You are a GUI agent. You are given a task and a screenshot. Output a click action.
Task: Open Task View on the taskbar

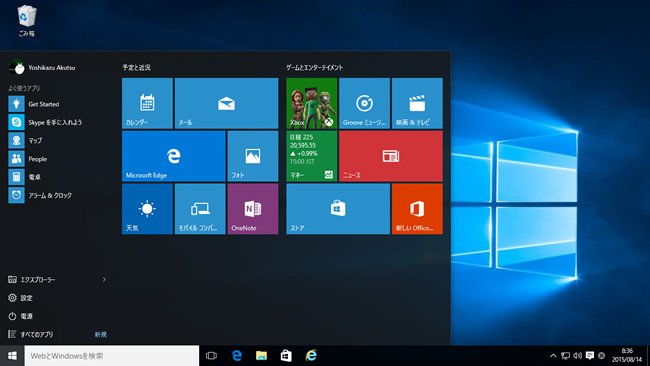coord(211,356)
